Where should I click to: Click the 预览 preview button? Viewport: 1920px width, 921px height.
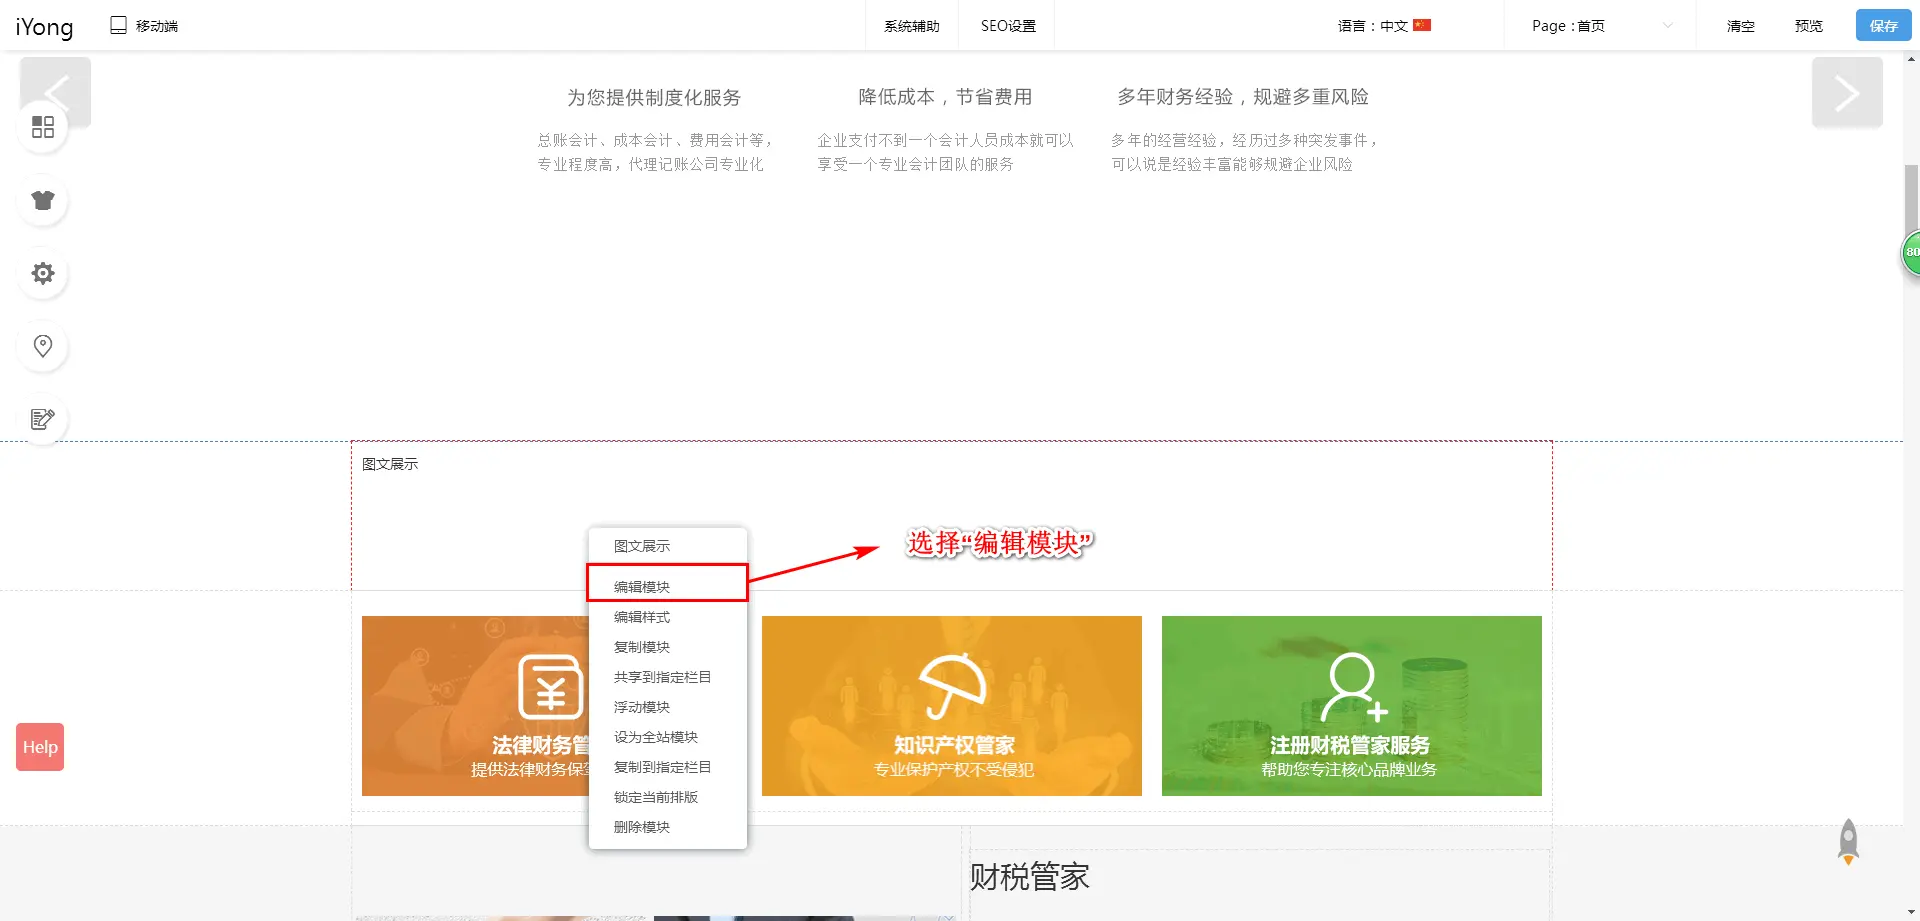[1808, 26]
